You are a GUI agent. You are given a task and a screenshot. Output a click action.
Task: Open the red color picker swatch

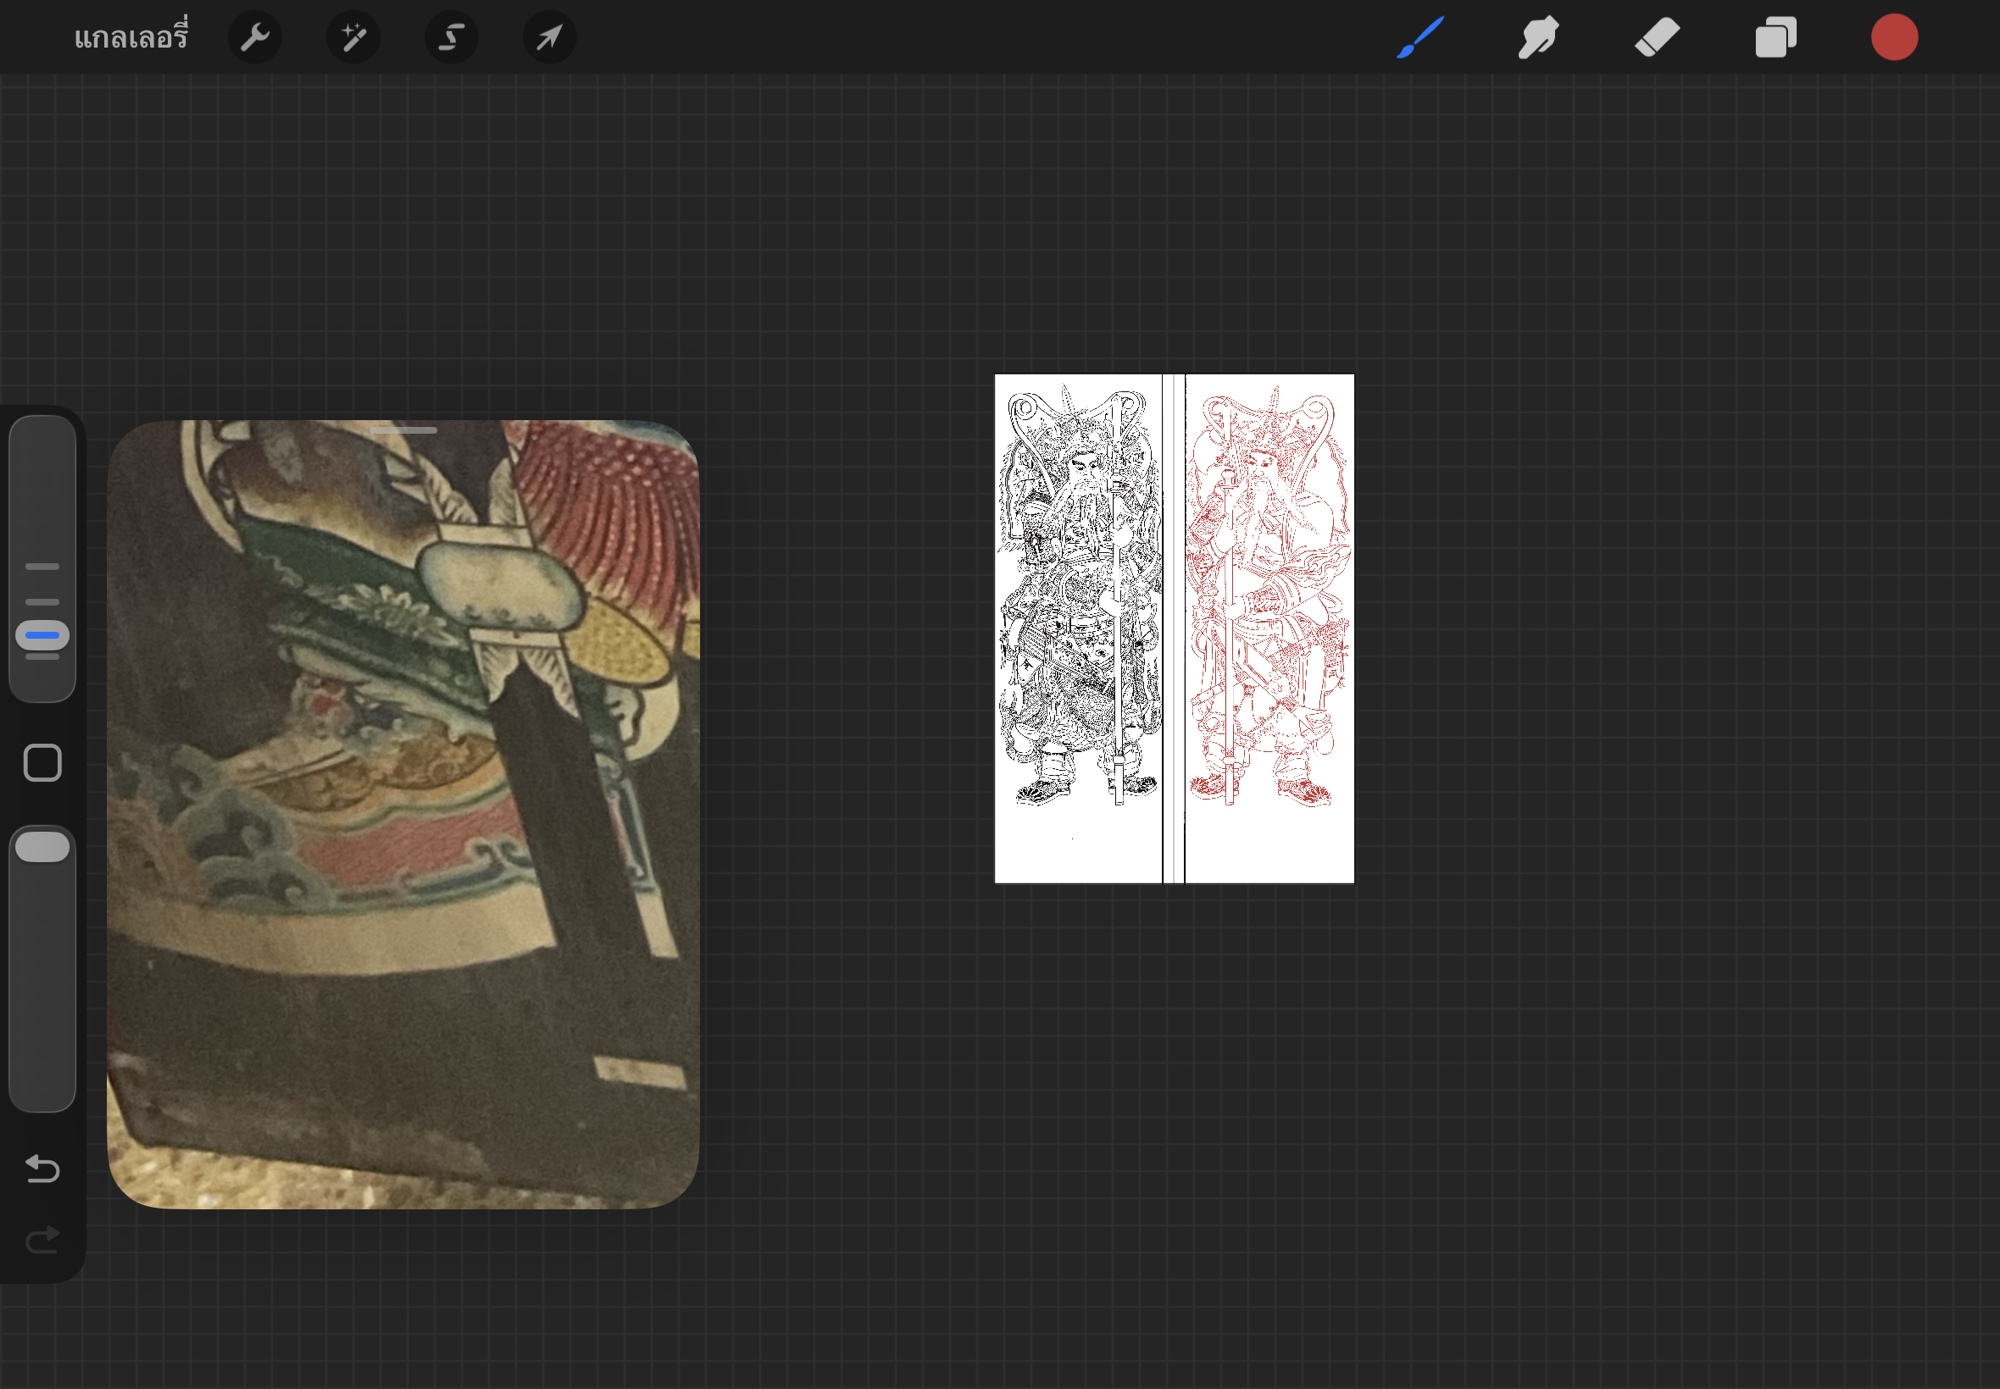pos(1894,38)
